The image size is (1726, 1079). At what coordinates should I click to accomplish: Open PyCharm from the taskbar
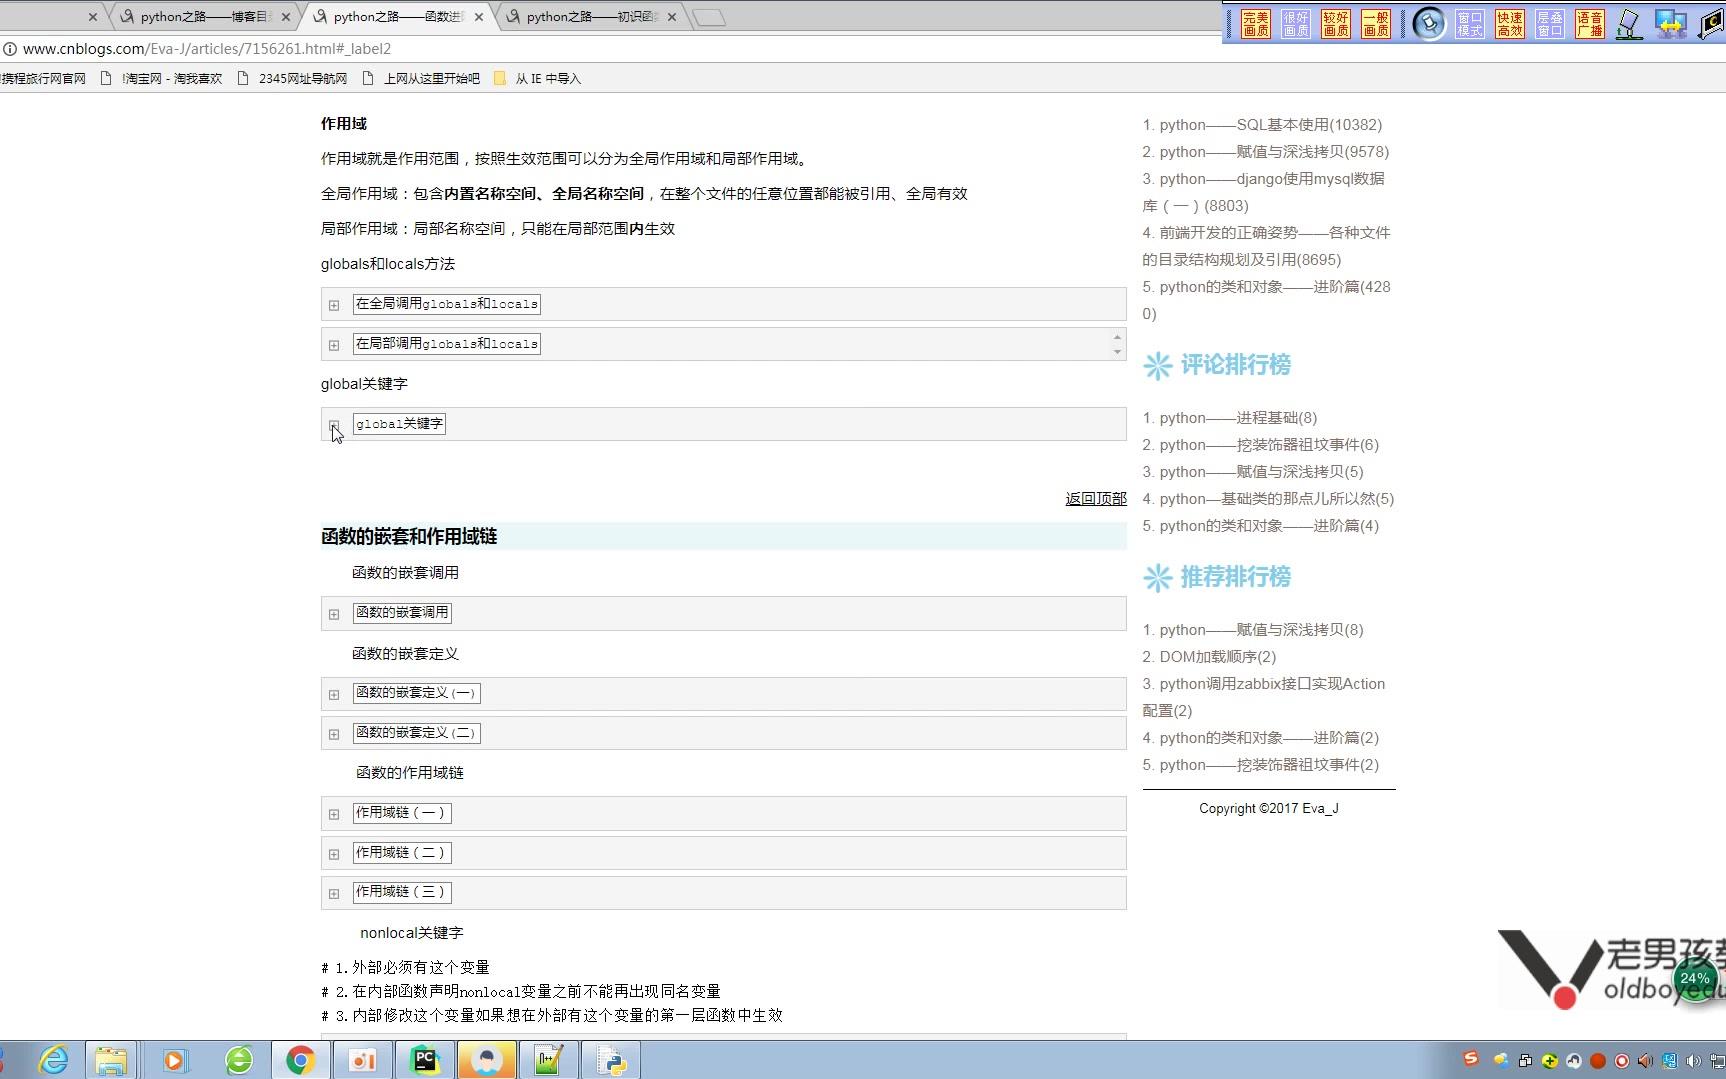(424, 1059)
